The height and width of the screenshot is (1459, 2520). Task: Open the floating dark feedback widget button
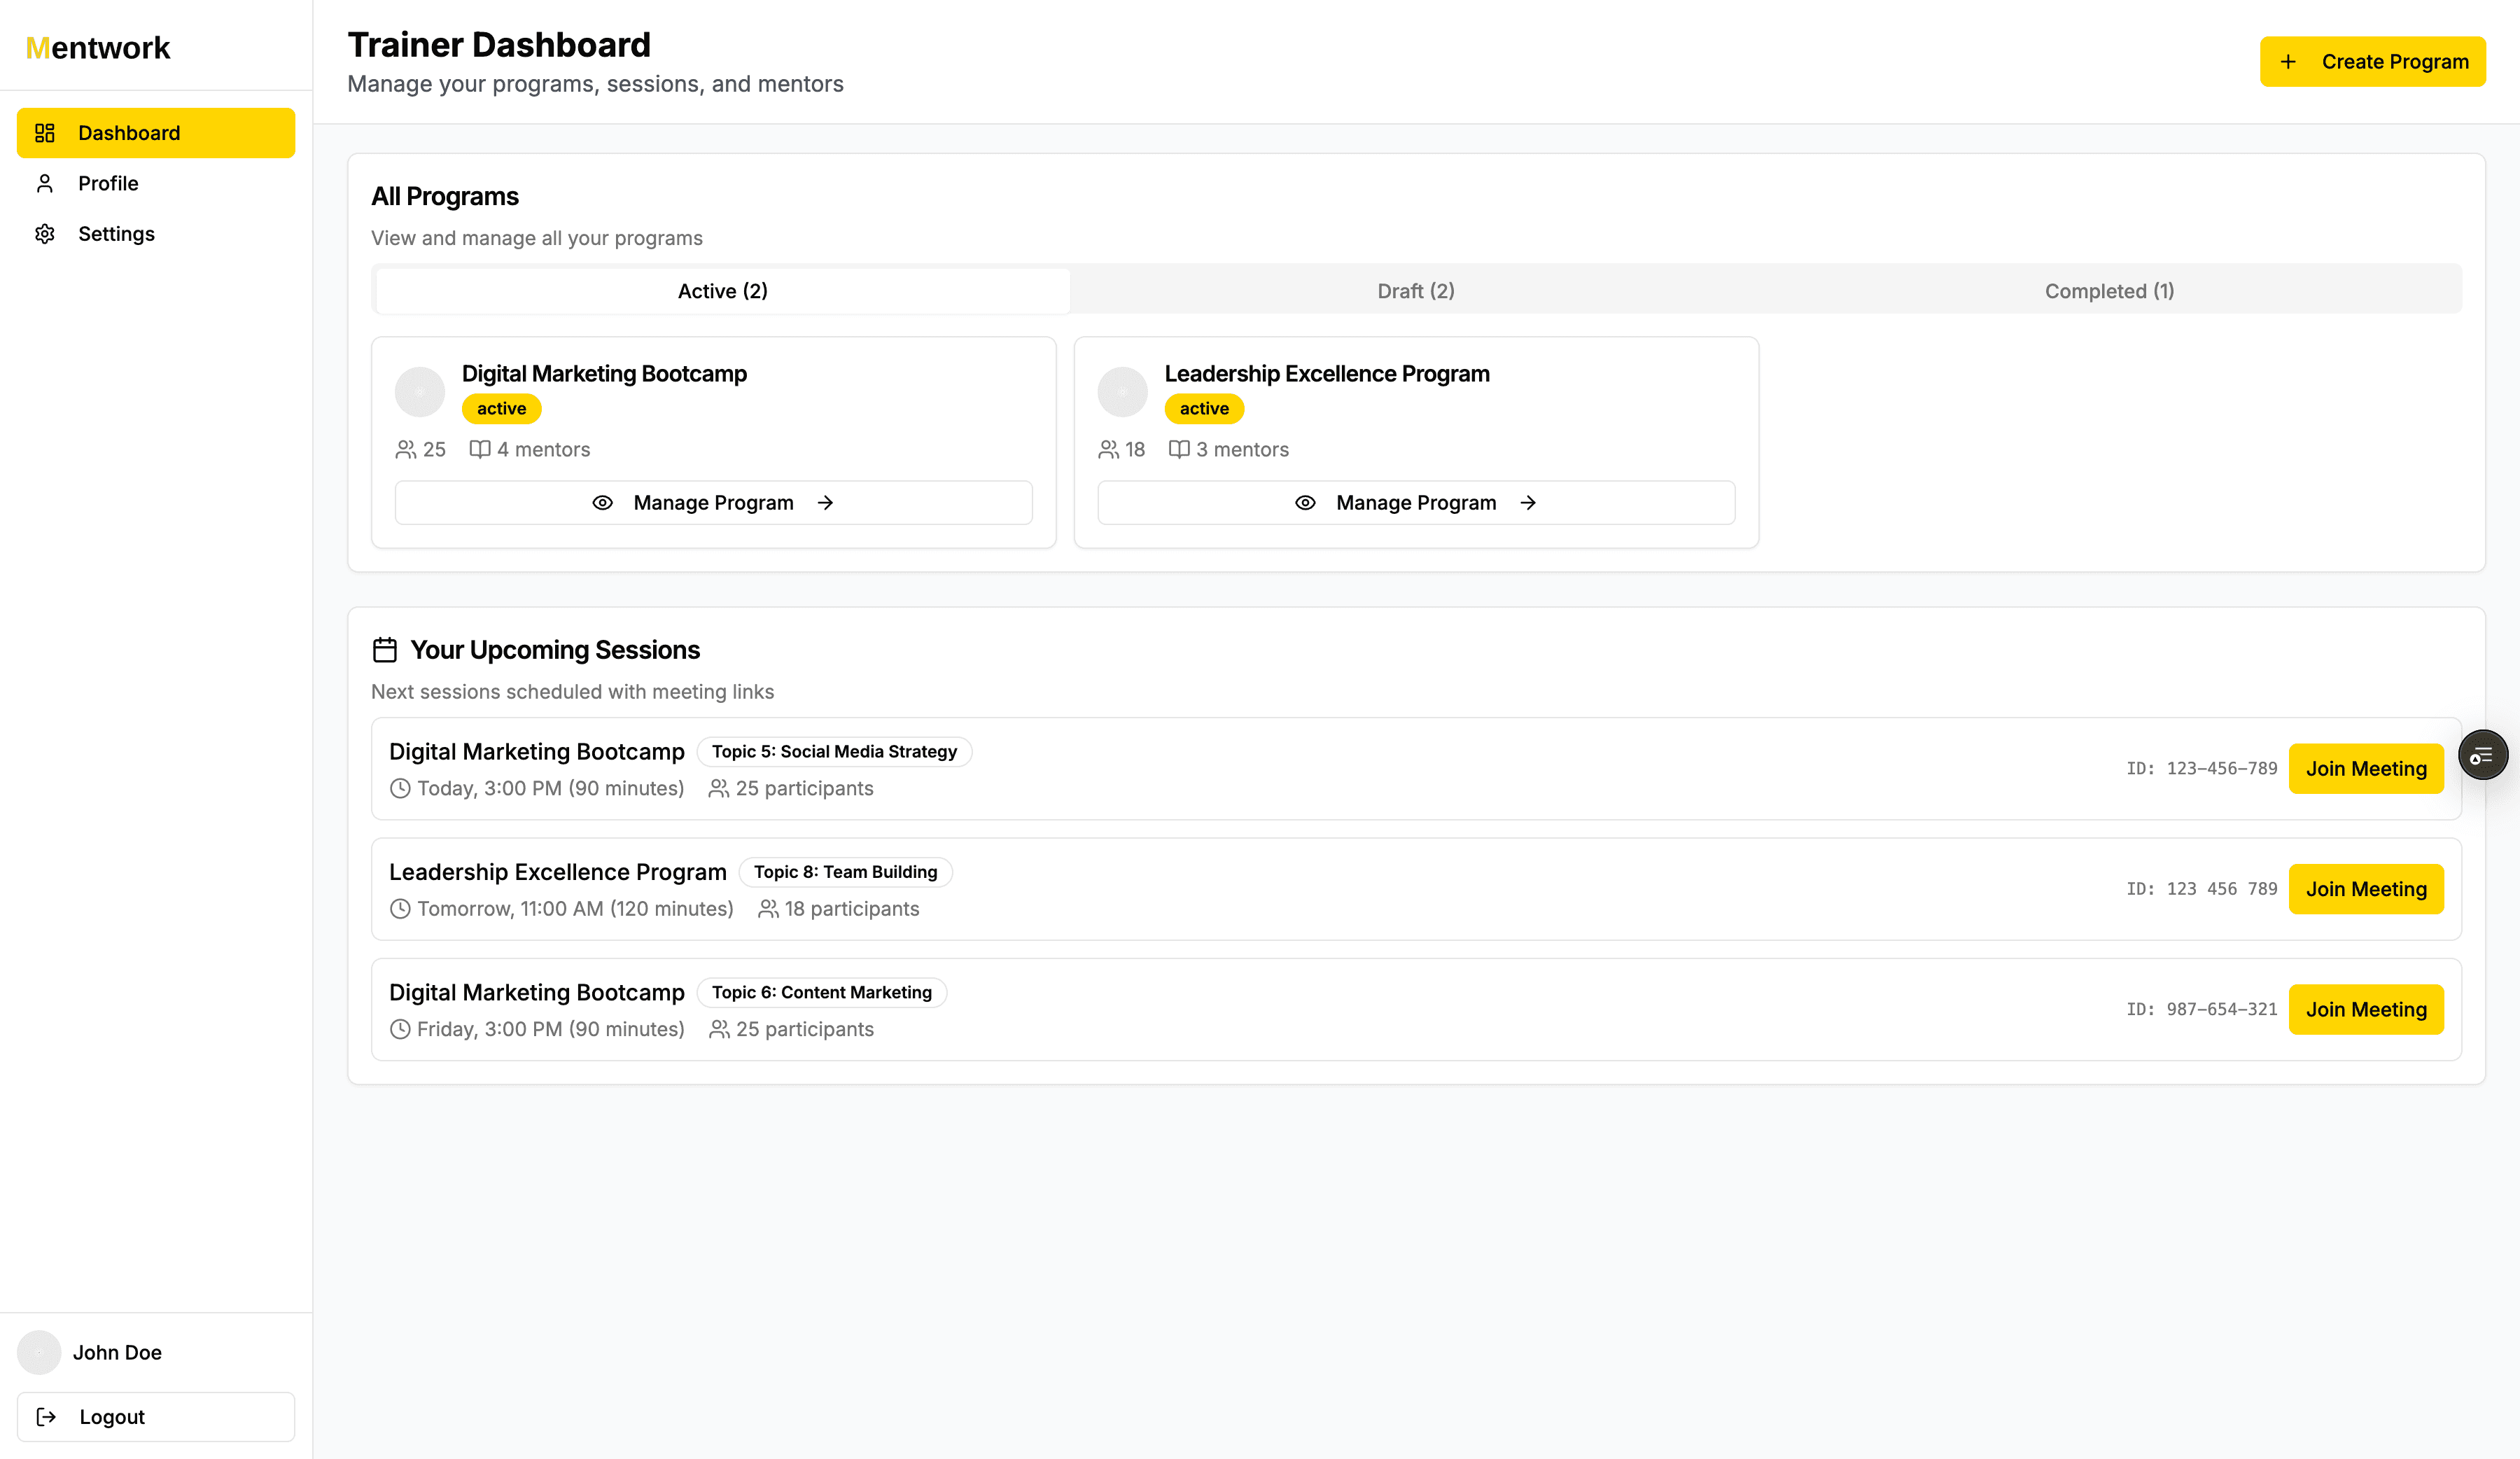pyautogui.click(x=2483, y=754)
